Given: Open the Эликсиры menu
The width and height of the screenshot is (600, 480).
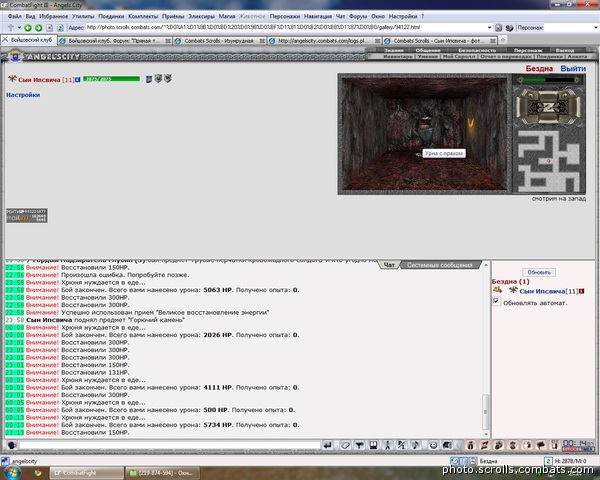Looking at the screenshot, I should pos(201,16).
